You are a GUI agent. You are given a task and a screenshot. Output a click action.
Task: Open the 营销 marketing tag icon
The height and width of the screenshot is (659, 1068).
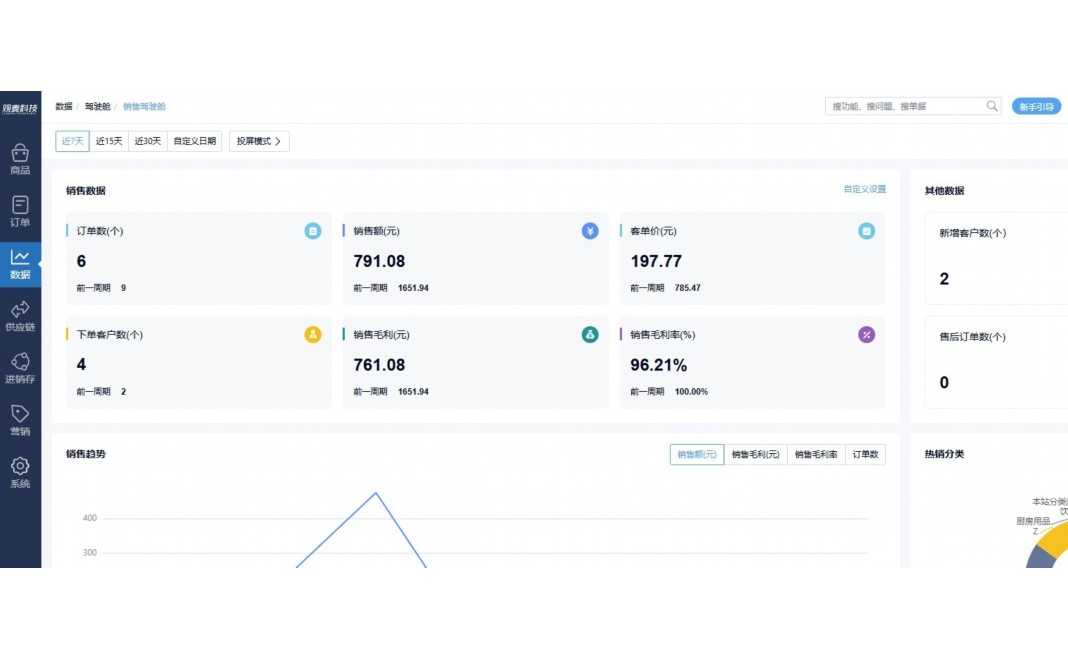pos(20,421)
